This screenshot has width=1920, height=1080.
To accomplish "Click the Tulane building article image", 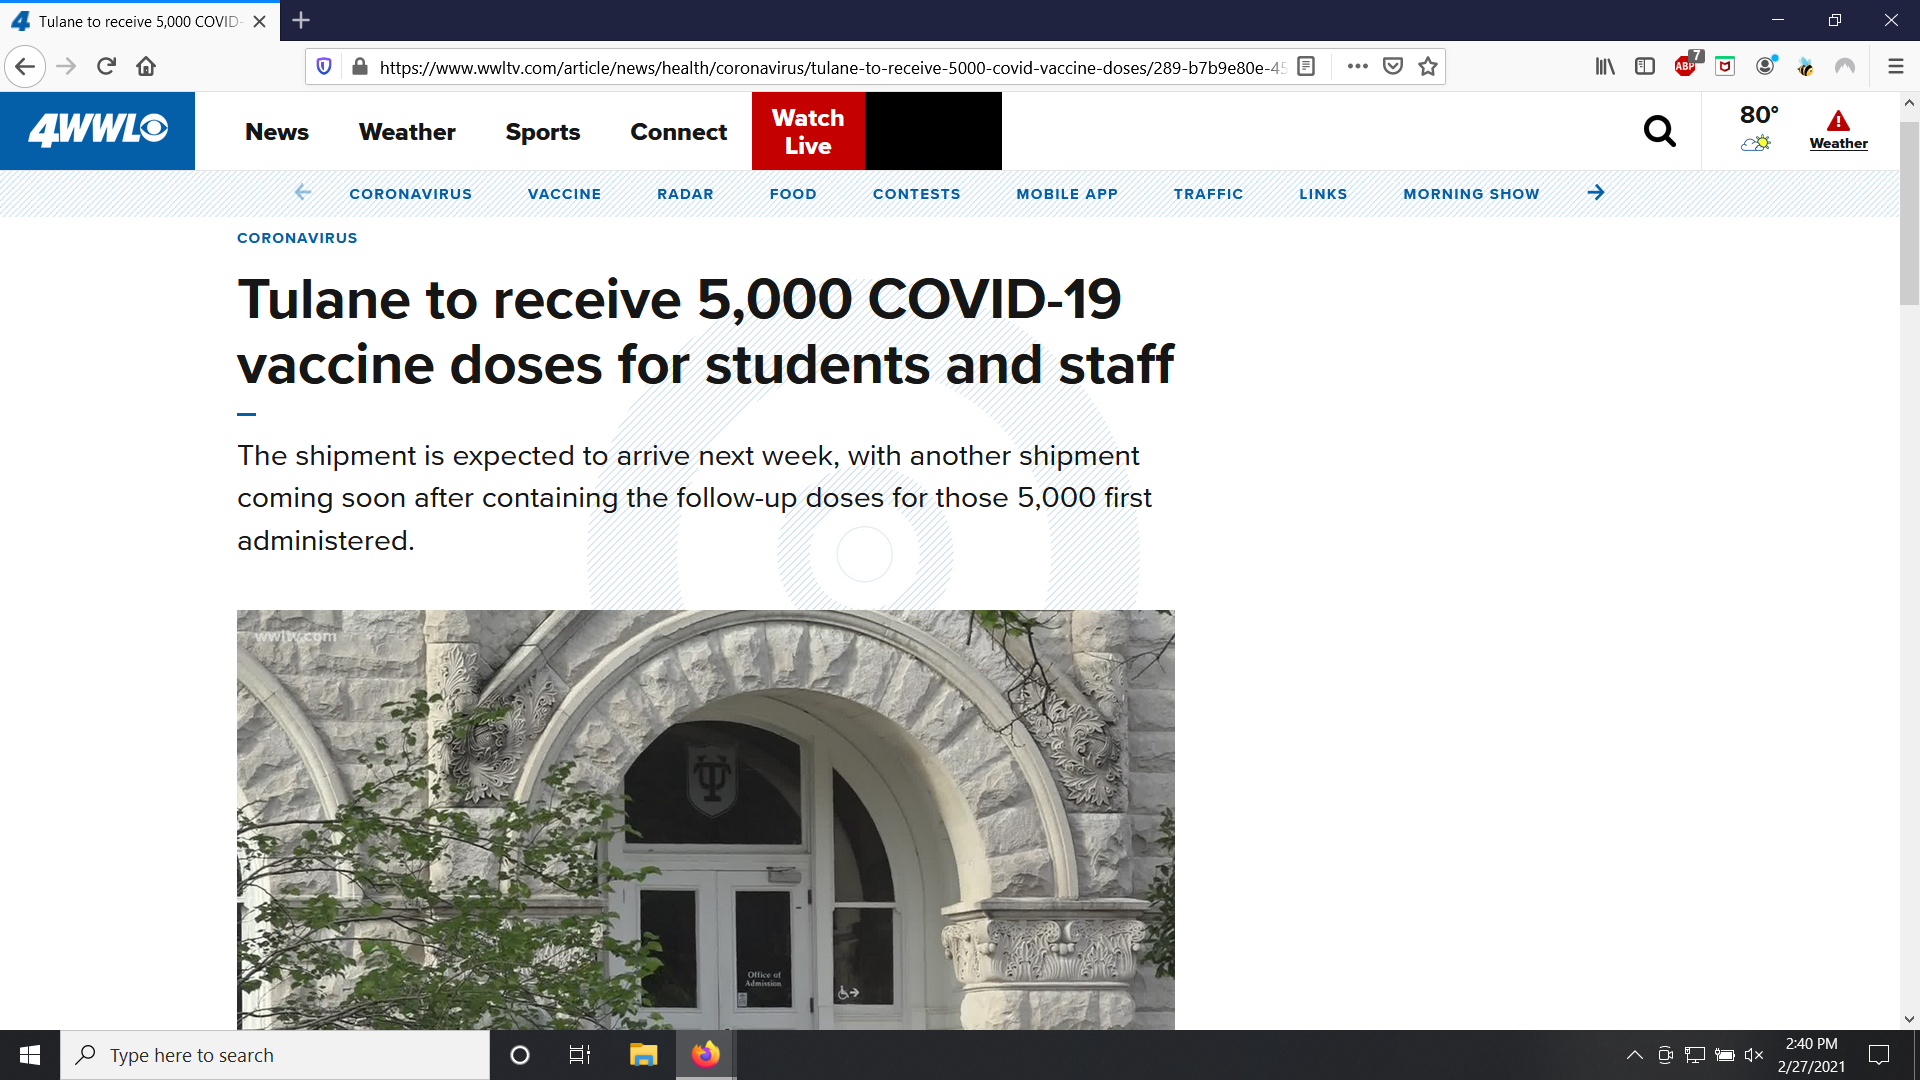I will (705, 820).
